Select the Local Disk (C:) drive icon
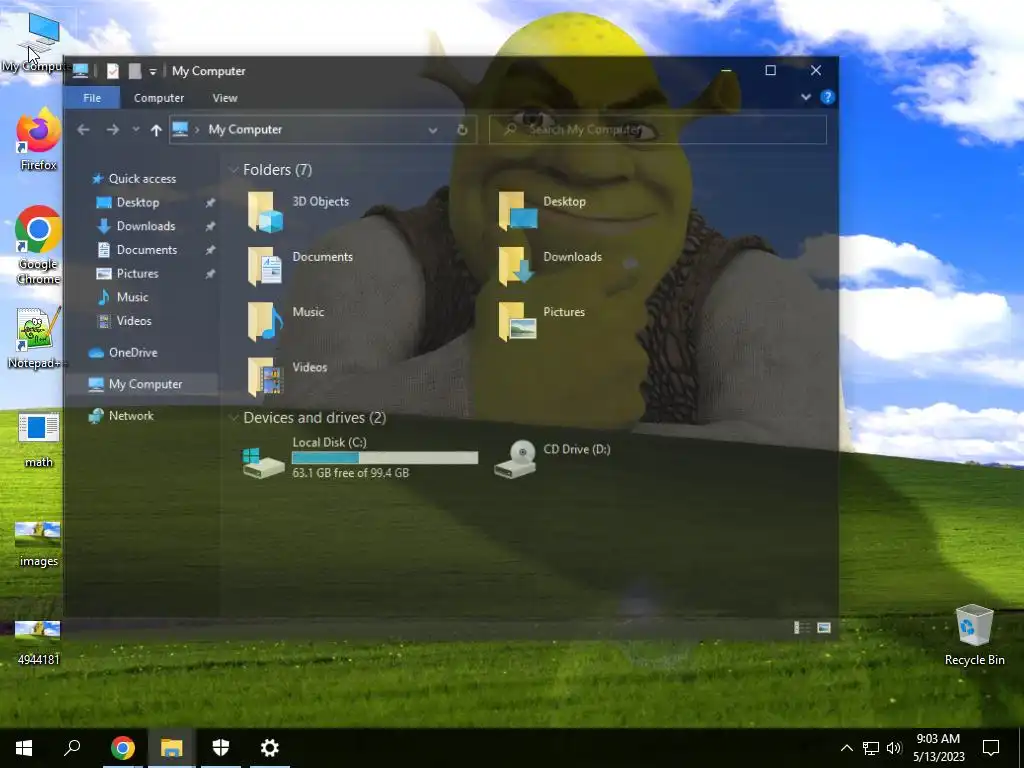 point(263,462)
